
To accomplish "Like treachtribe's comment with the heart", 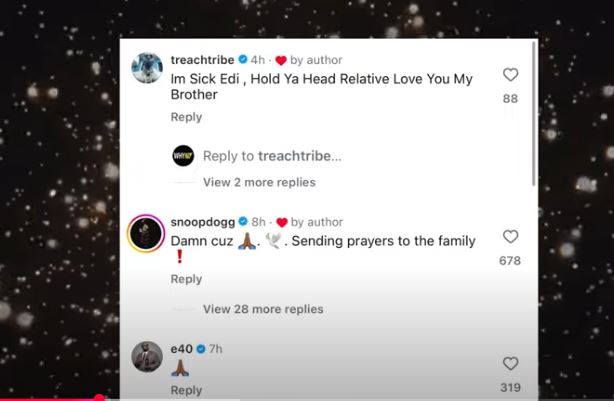I will [510, 74].
